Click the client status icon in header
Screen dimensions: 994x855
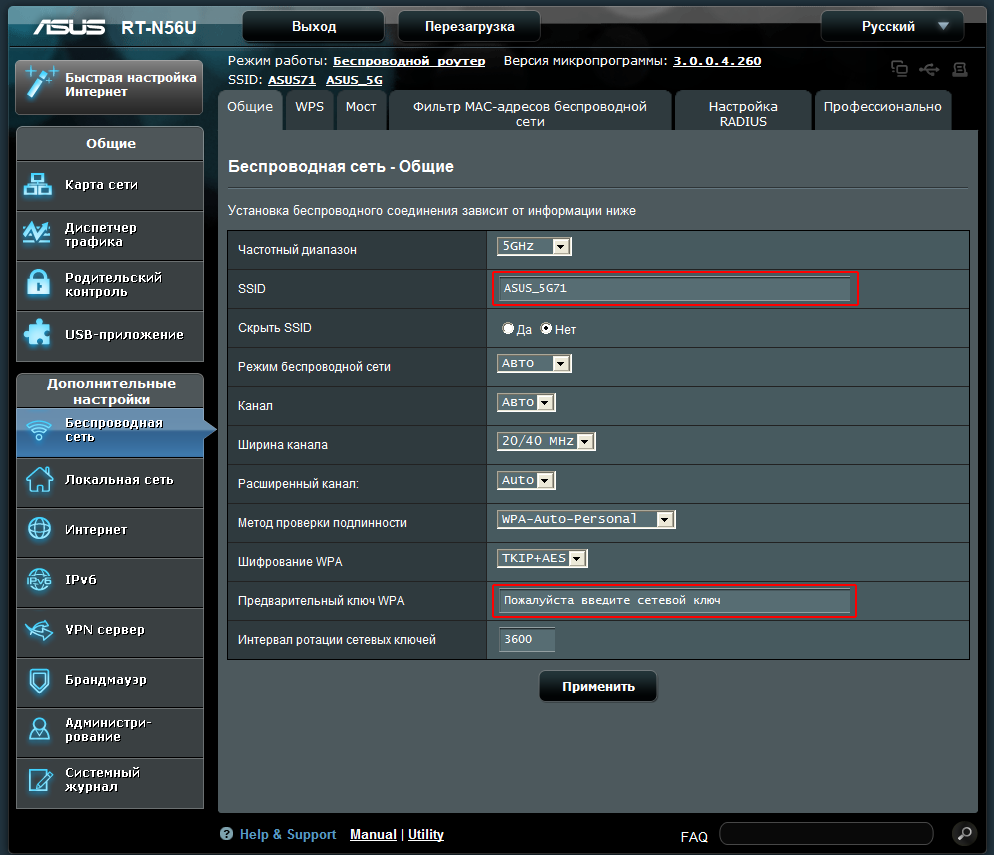click(x=899, y=68)
